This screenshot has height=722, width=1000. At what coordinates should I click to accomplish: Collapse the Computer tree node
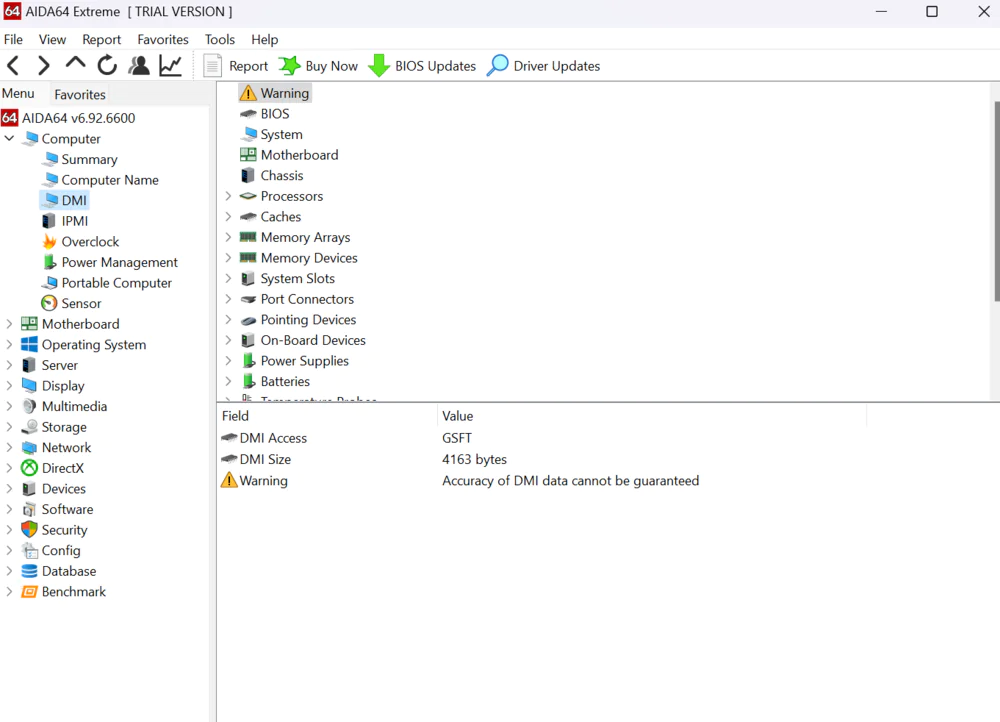10,138
